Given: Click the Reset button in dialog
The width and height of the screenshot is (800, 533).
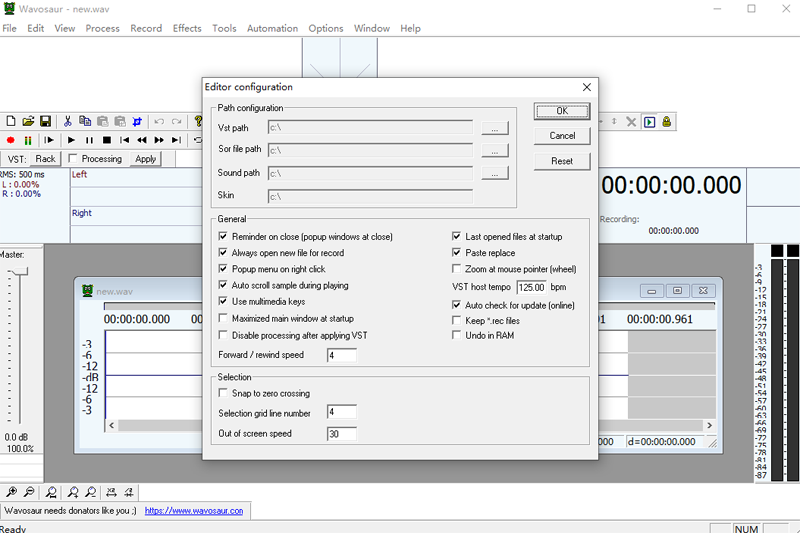Looking at the screenshot, I should coord(562,161).
